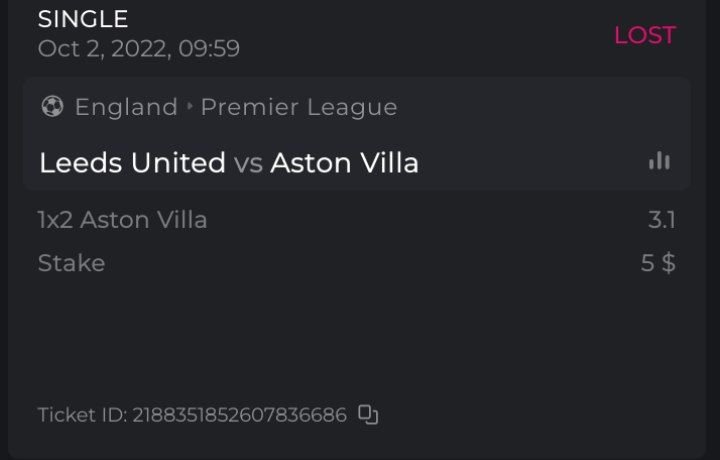The width and height of the screenshot is (720, 460).
Task: Click the 'vs' text between teams
Action: [248, 163]
